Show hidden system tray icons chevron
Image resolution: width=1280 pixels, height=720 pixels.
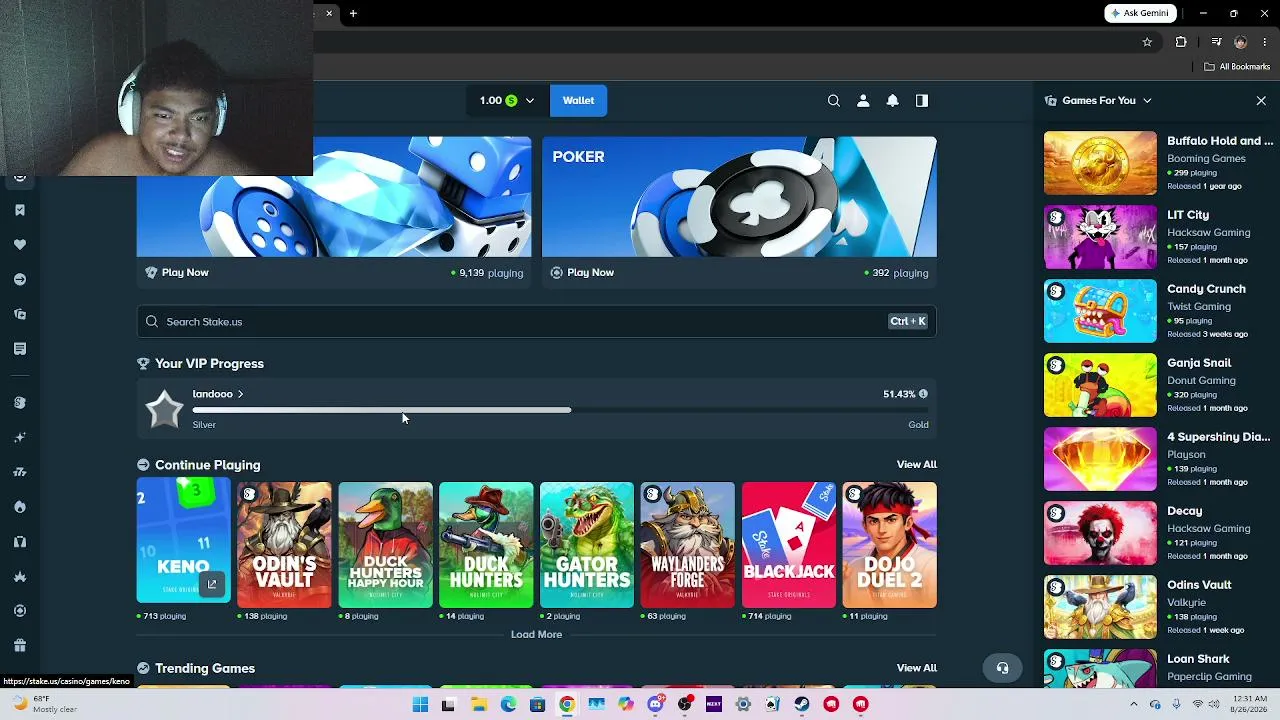point(1133,704)
